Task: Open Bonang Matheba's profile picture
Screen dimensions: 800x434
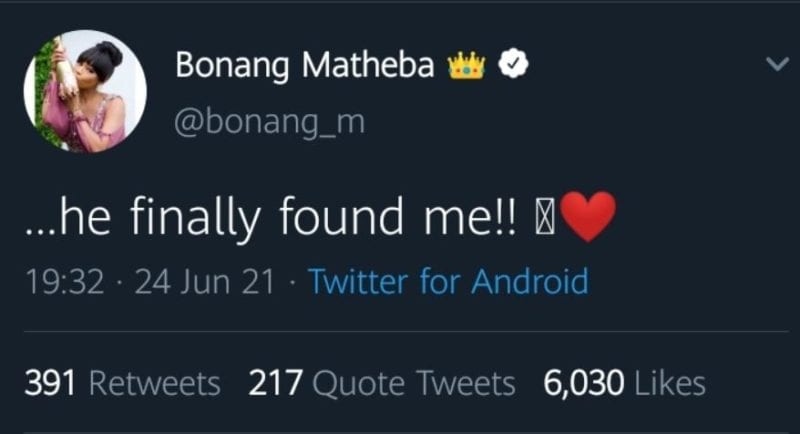Action: point(85,91)
